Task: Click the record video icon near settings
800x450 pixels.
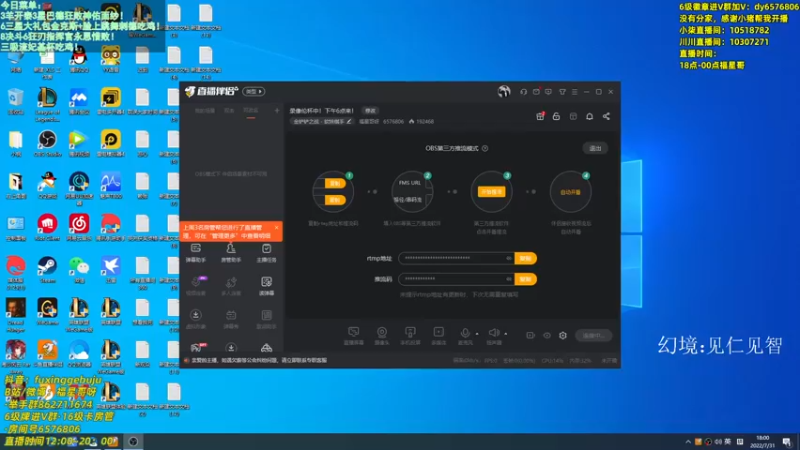Action: coord(530,336)
